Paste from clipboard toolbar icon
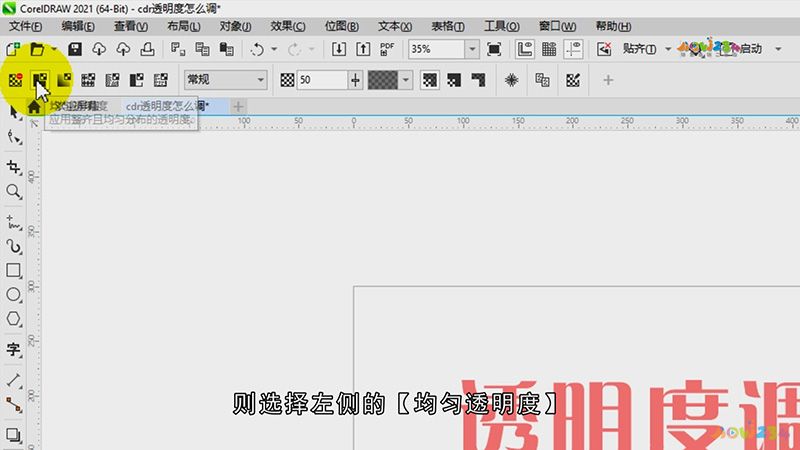The height and width of the screenshot is (450, 800). (227, 49)
